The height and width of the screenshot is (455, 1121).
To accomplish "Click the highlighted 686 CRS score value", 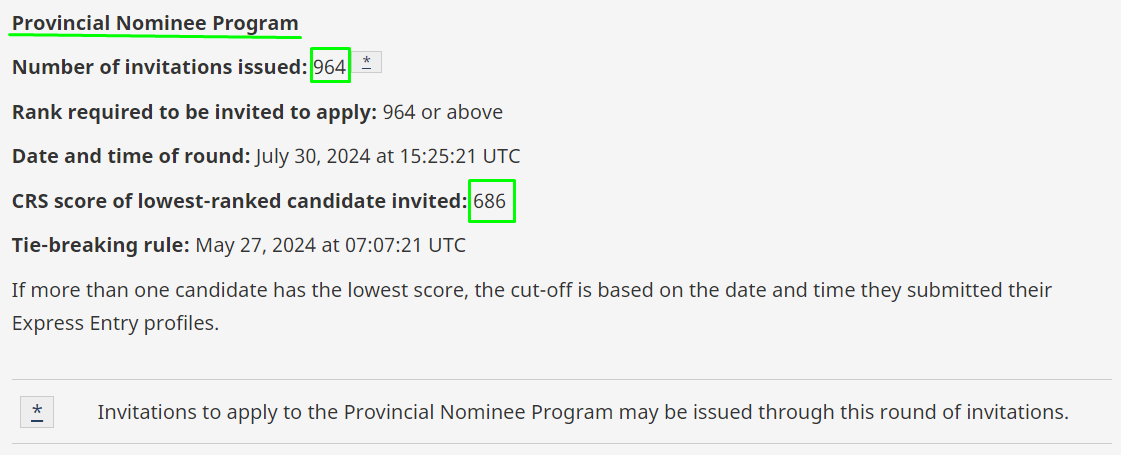I will click(490, 201).
